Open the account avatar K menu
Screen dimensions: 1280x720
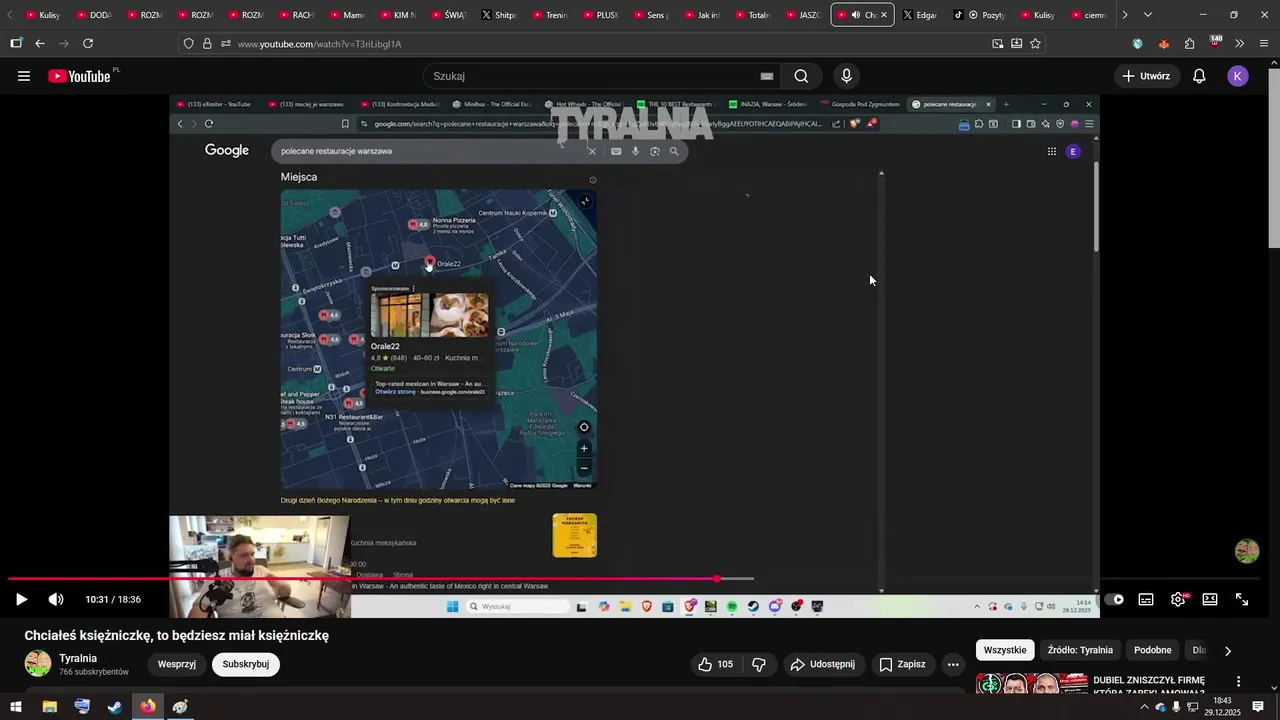[x=1238, y=76]
